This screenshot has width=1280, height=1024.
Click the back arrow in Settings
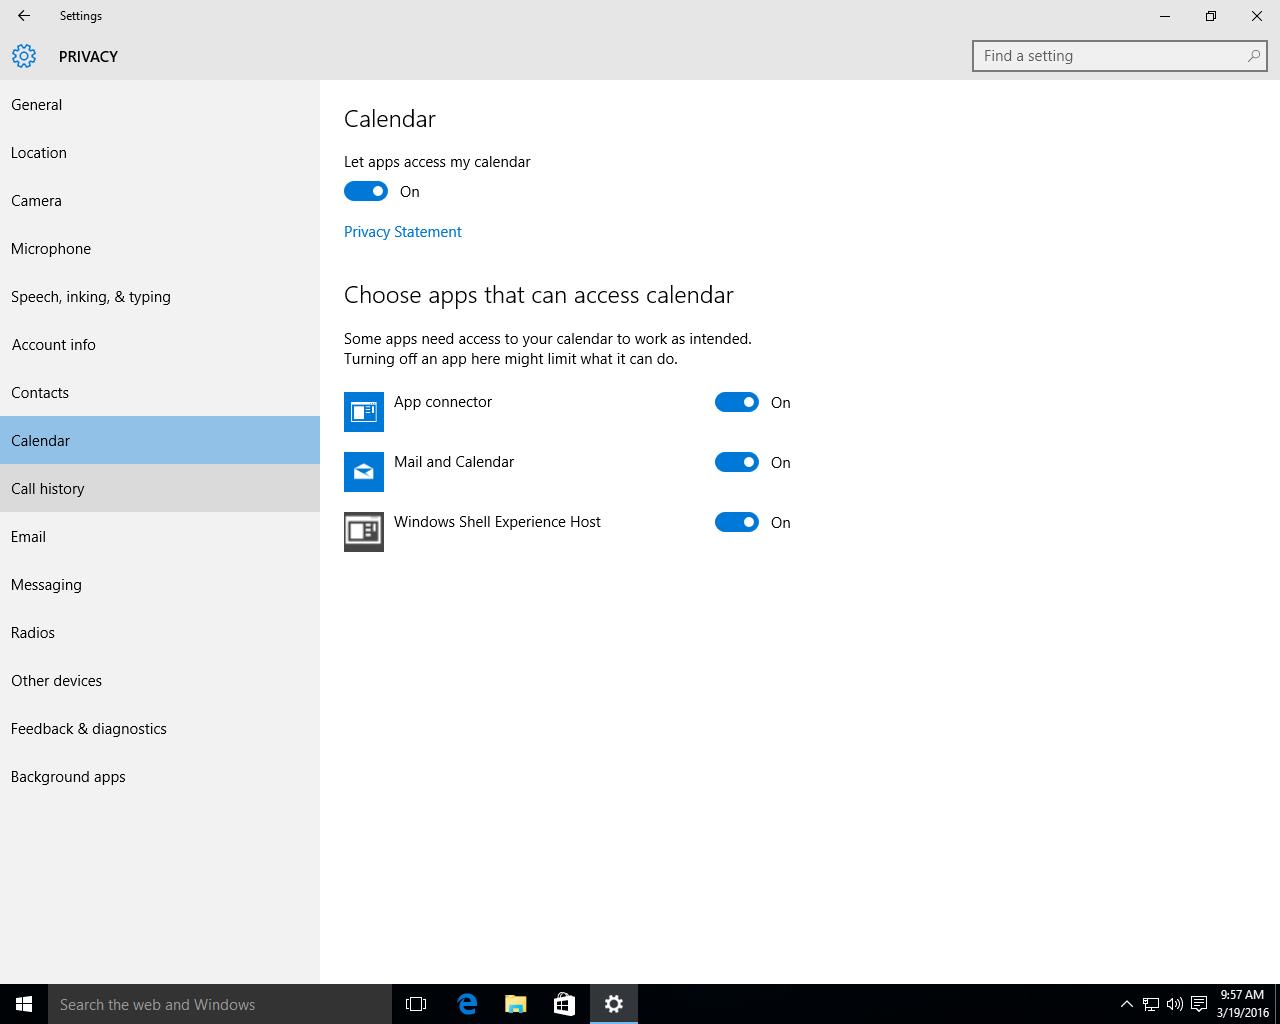24,16
